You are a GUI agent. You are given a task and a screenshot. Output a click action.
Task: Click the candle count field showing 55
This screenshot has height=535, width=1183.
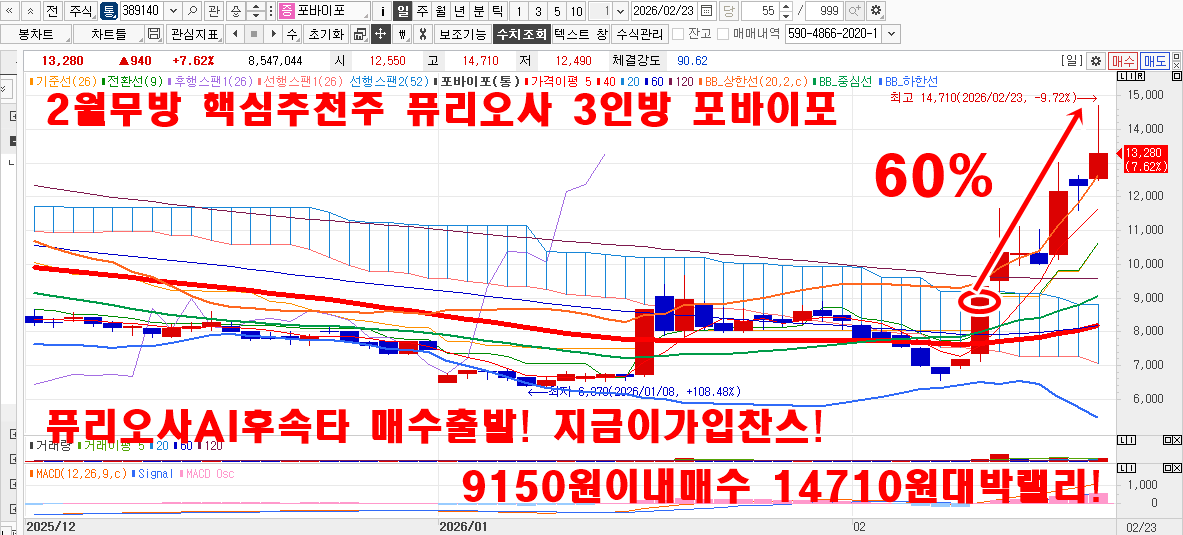[x=766, y=11]
